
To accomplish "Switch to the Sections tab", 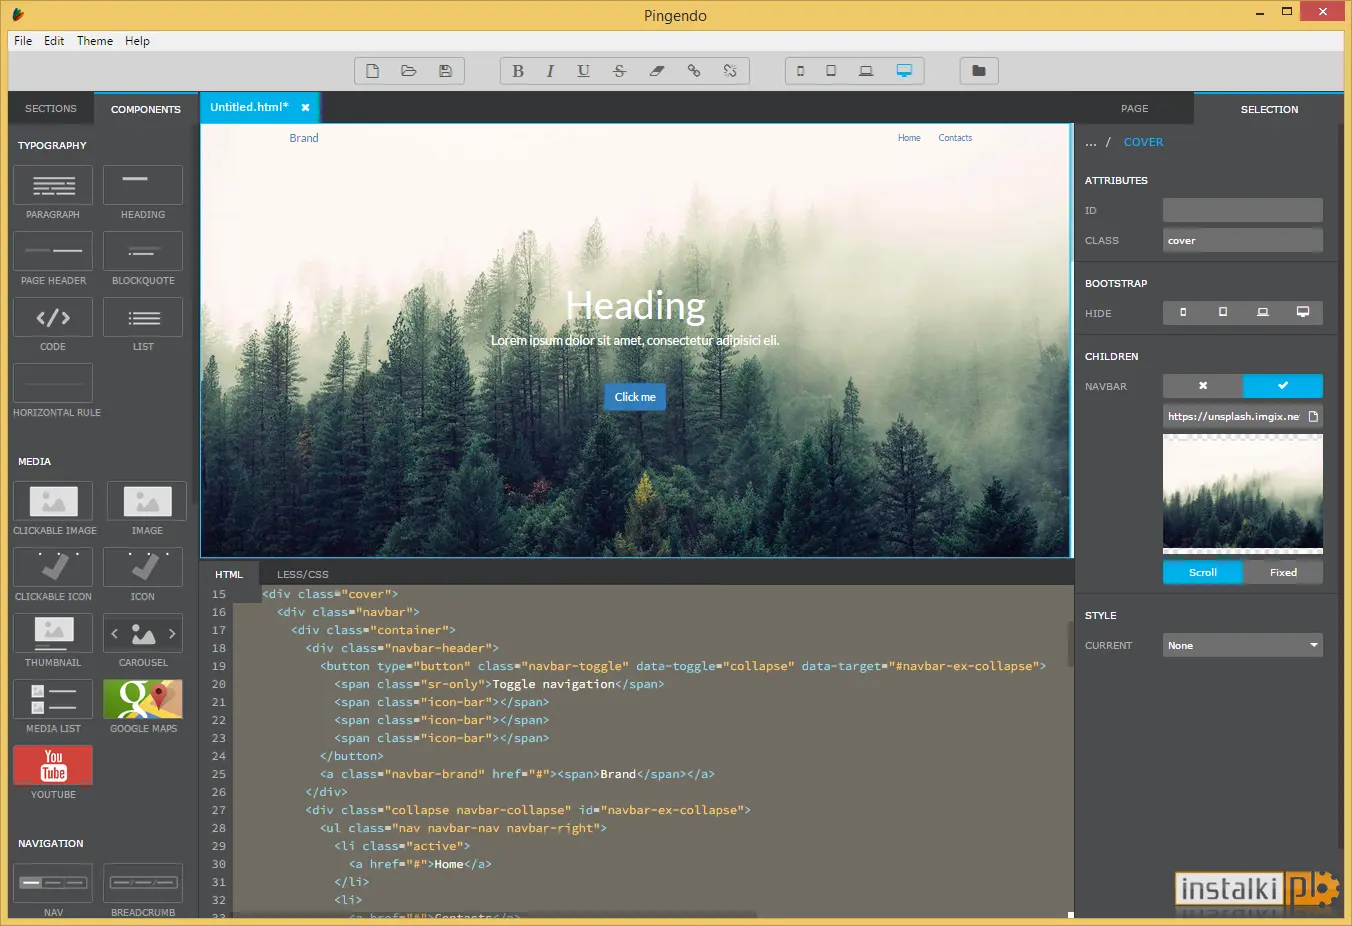I will [51, 108].
